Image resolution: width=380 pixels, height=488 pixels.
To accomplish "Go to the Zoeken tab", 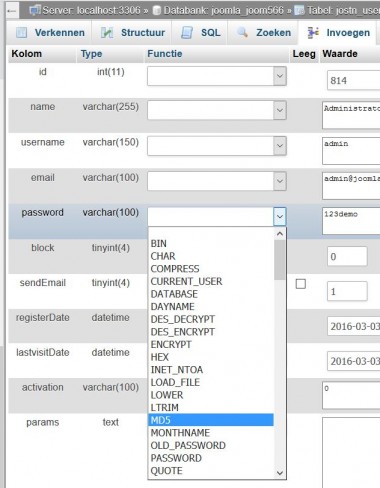I will click(263, 33).
